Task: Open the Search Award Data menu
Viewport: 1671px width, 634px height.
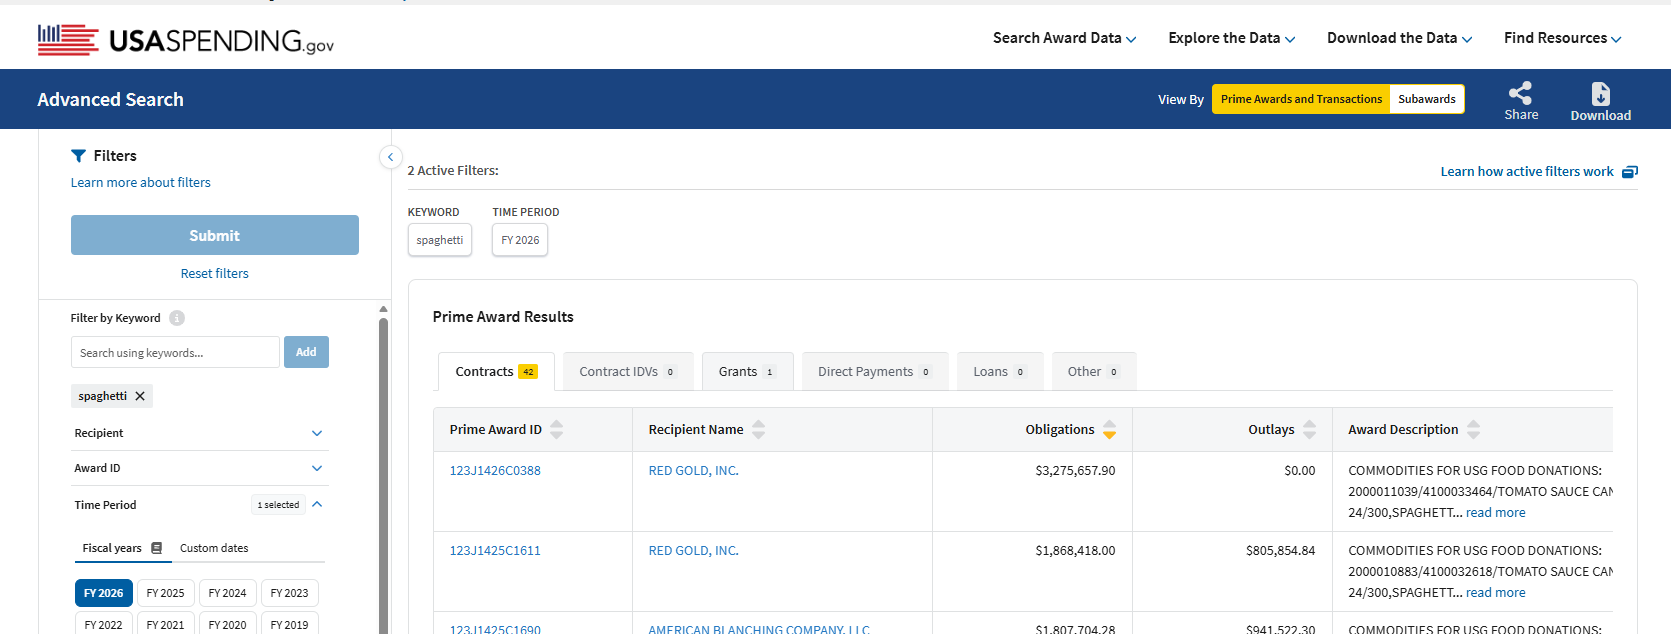Action: tap(1064, 38)
